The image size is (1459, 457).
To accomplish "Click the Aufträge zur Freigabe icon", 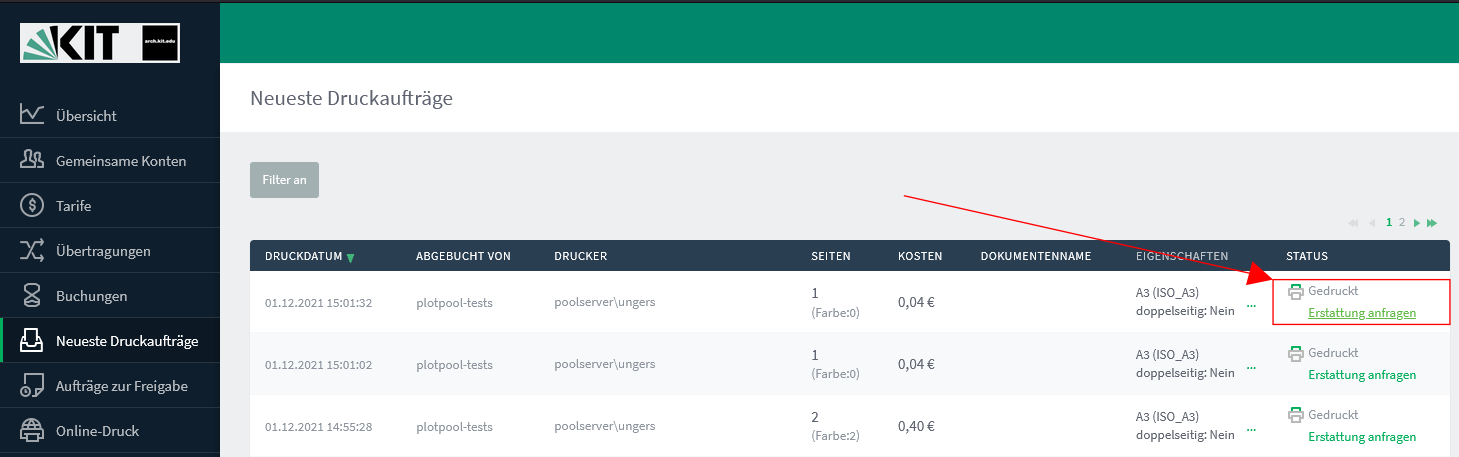I will [x=32, y=386].
